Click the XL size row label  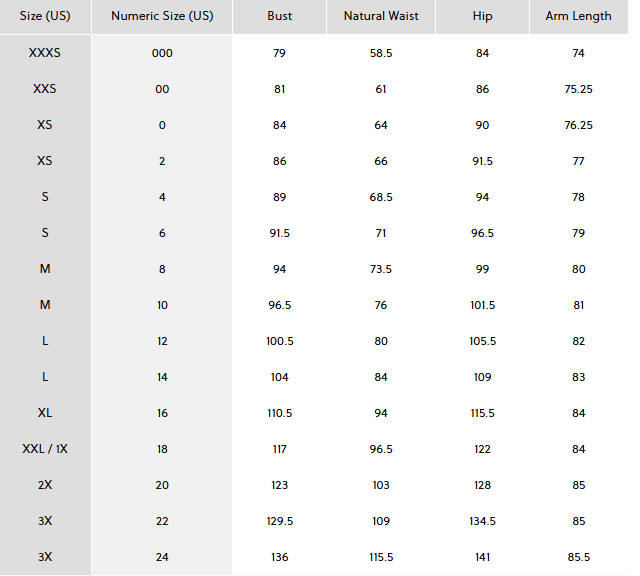coord(45,413)
